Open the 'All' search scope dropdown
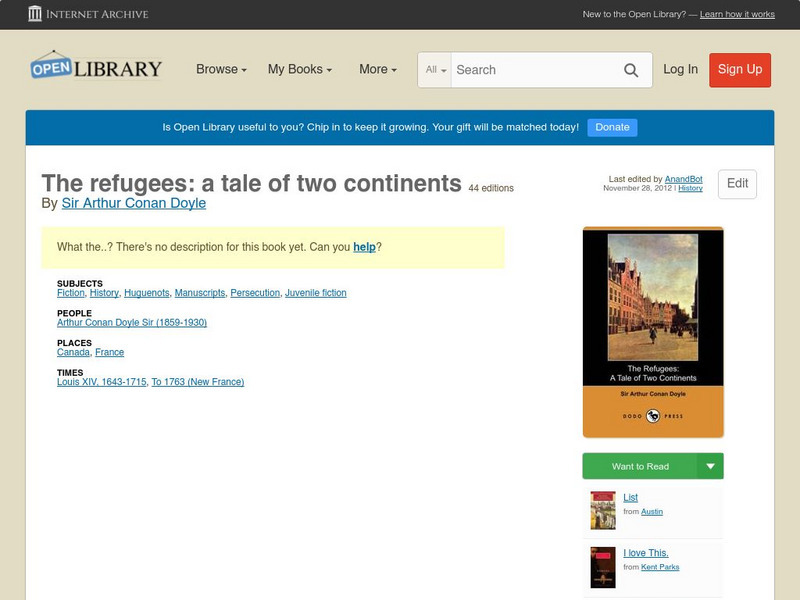Viewport: 800px width, 600px height. pos(435,70)
